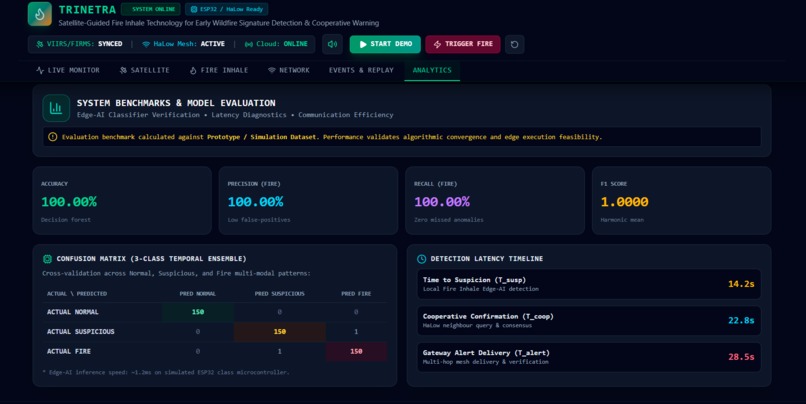Click the bar chart benchmarks icon
Screen dimensions: 806x404
(56, 108)
